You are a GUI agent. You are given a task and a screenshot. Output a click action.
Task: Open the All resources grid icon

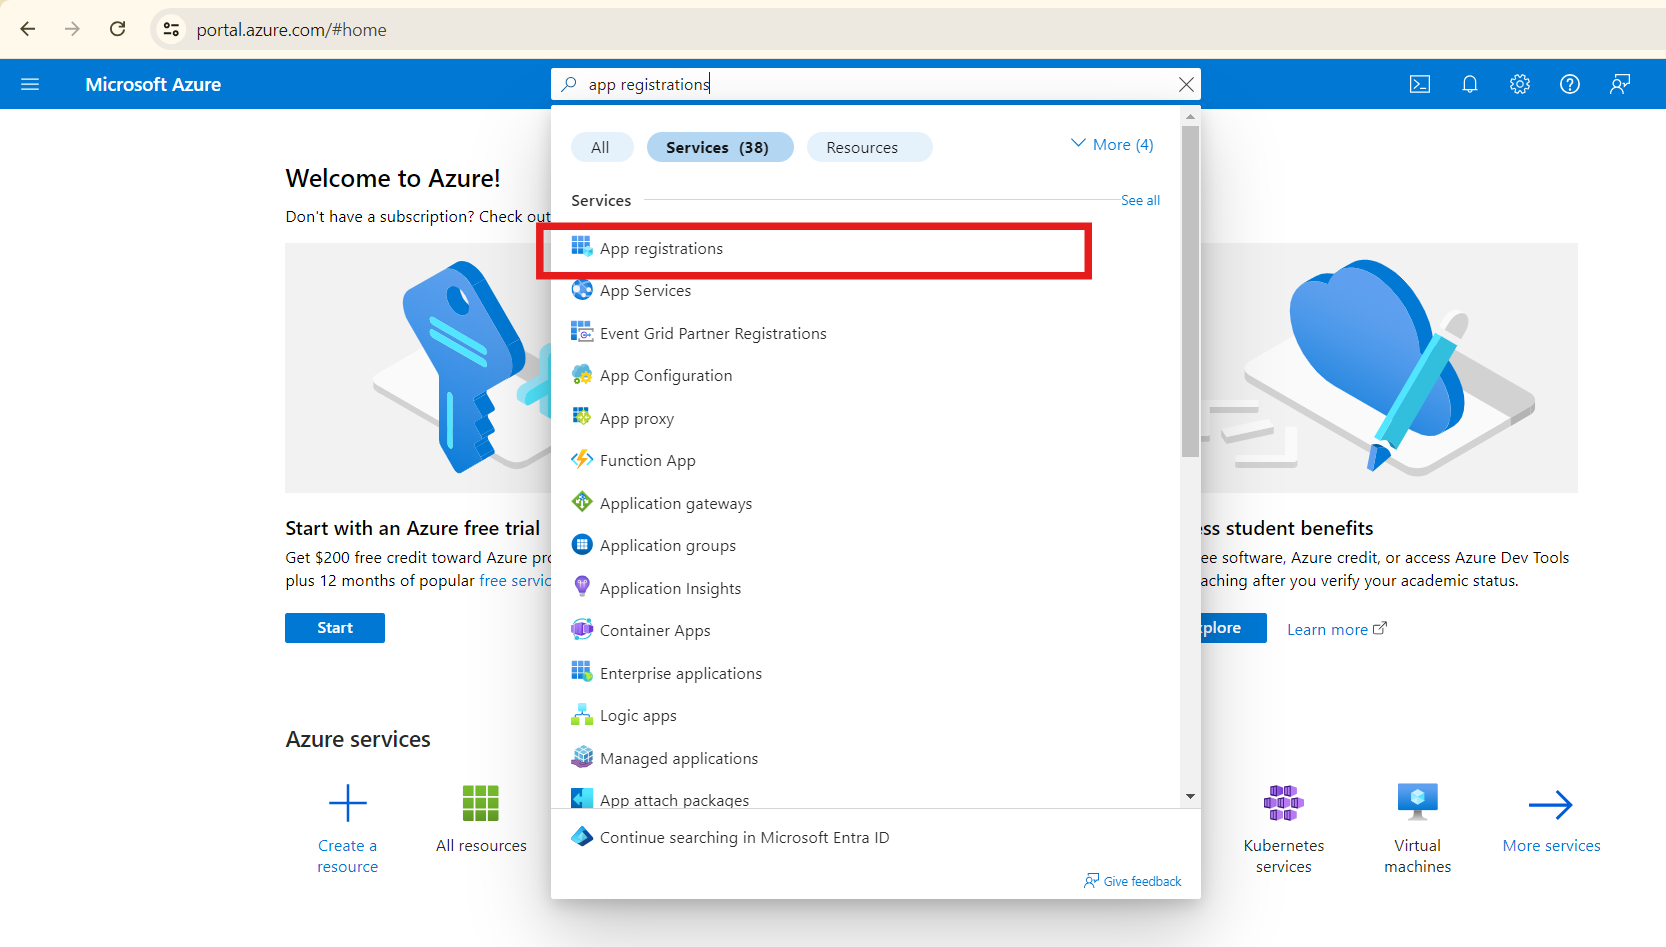[x=481, y=803]
